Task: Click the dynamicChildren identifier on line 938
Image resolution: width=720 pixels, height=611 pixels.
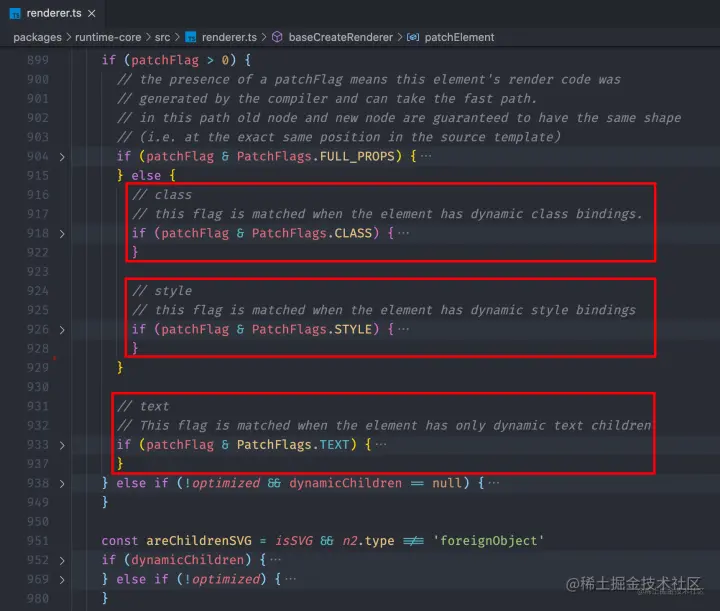Action: (345, 483)
